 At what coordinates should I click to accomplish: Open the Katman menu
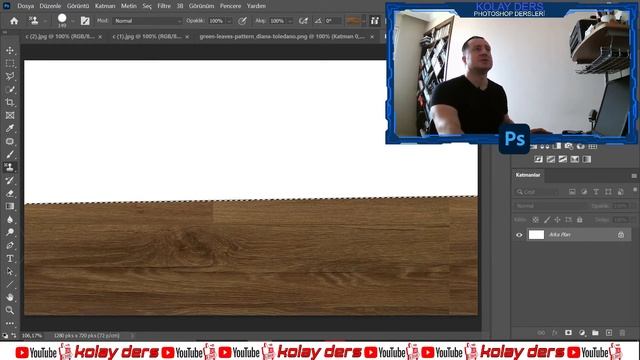105,6
